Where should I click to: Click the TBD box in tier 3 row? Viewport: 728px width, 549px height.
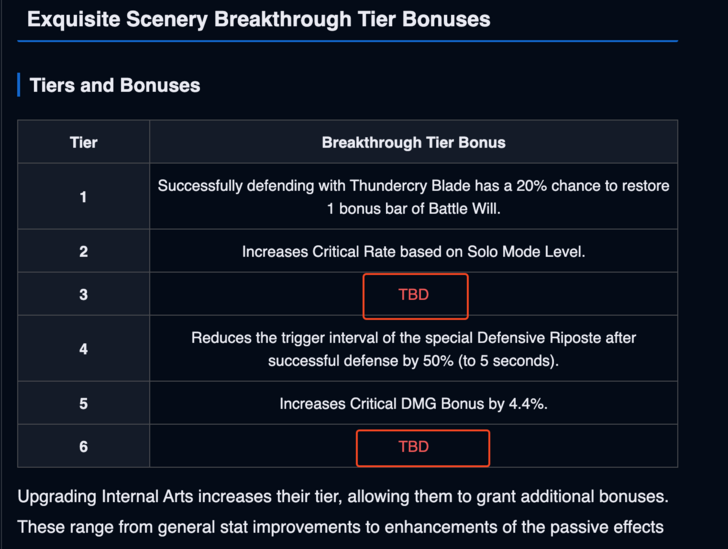click(x=413, y=295)
